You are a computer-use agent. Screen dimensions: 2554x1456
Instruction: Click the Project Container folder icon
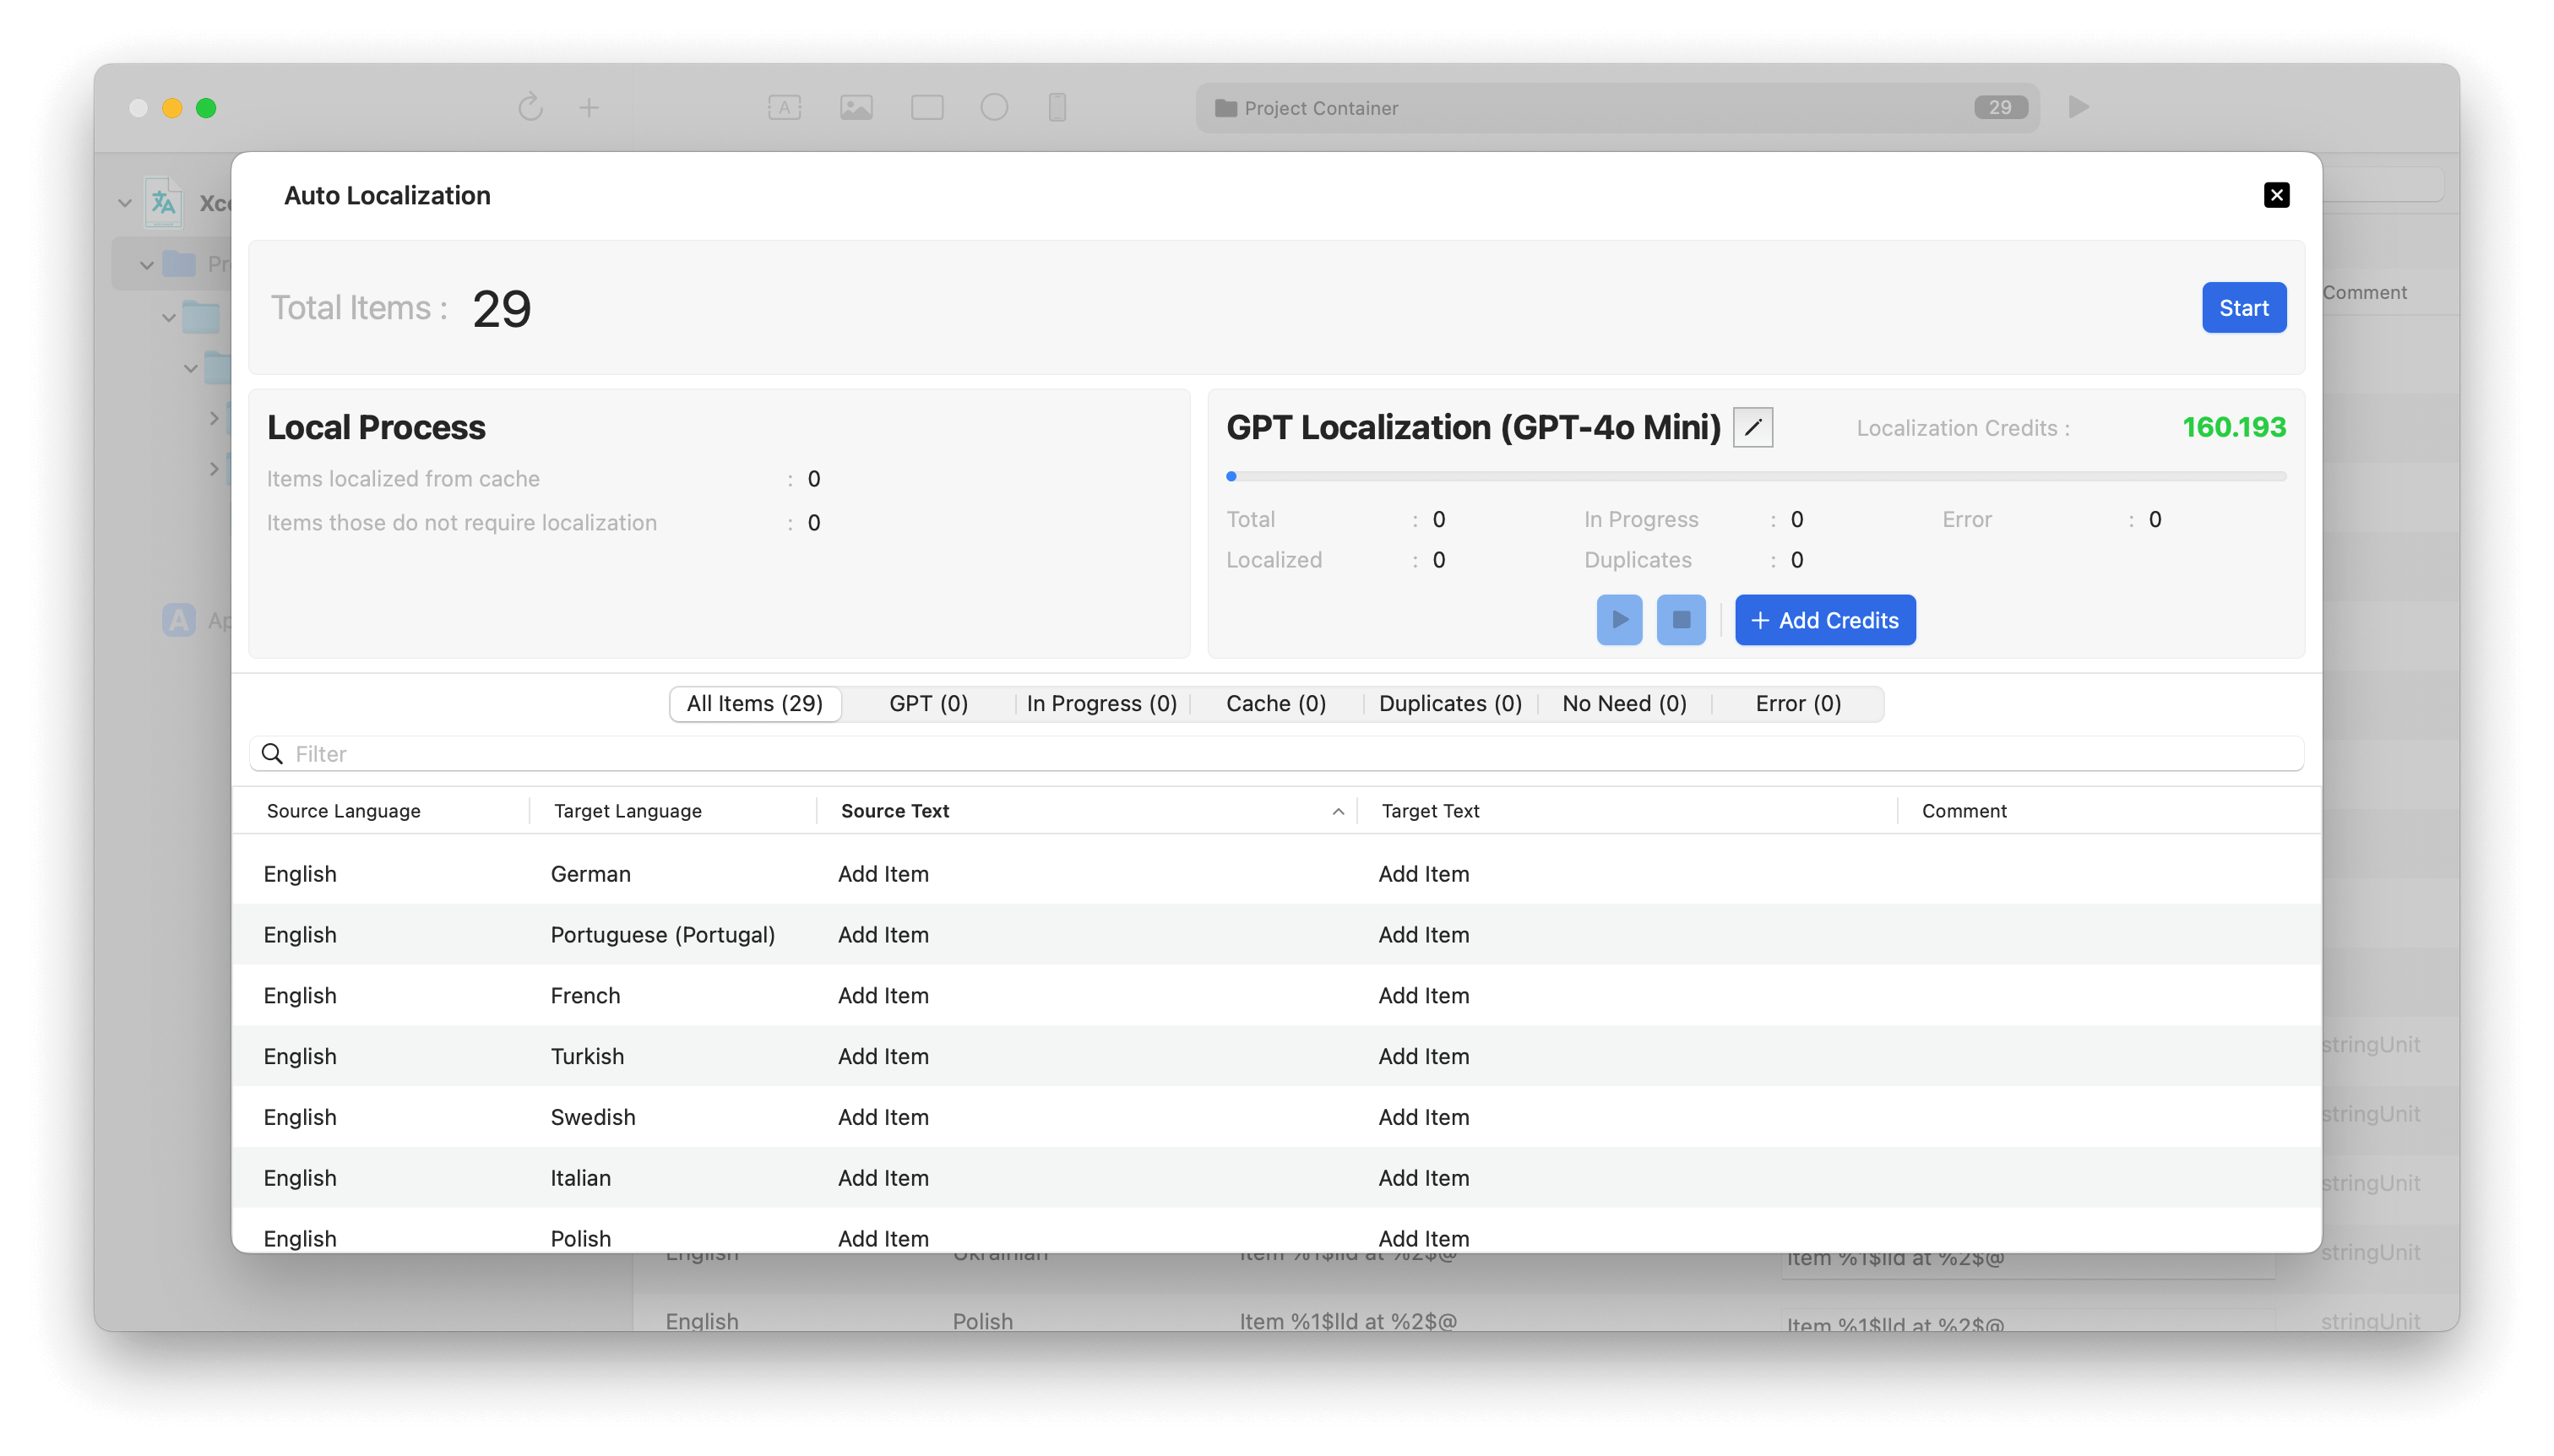pyautogui.click(x=1225, y=108)
